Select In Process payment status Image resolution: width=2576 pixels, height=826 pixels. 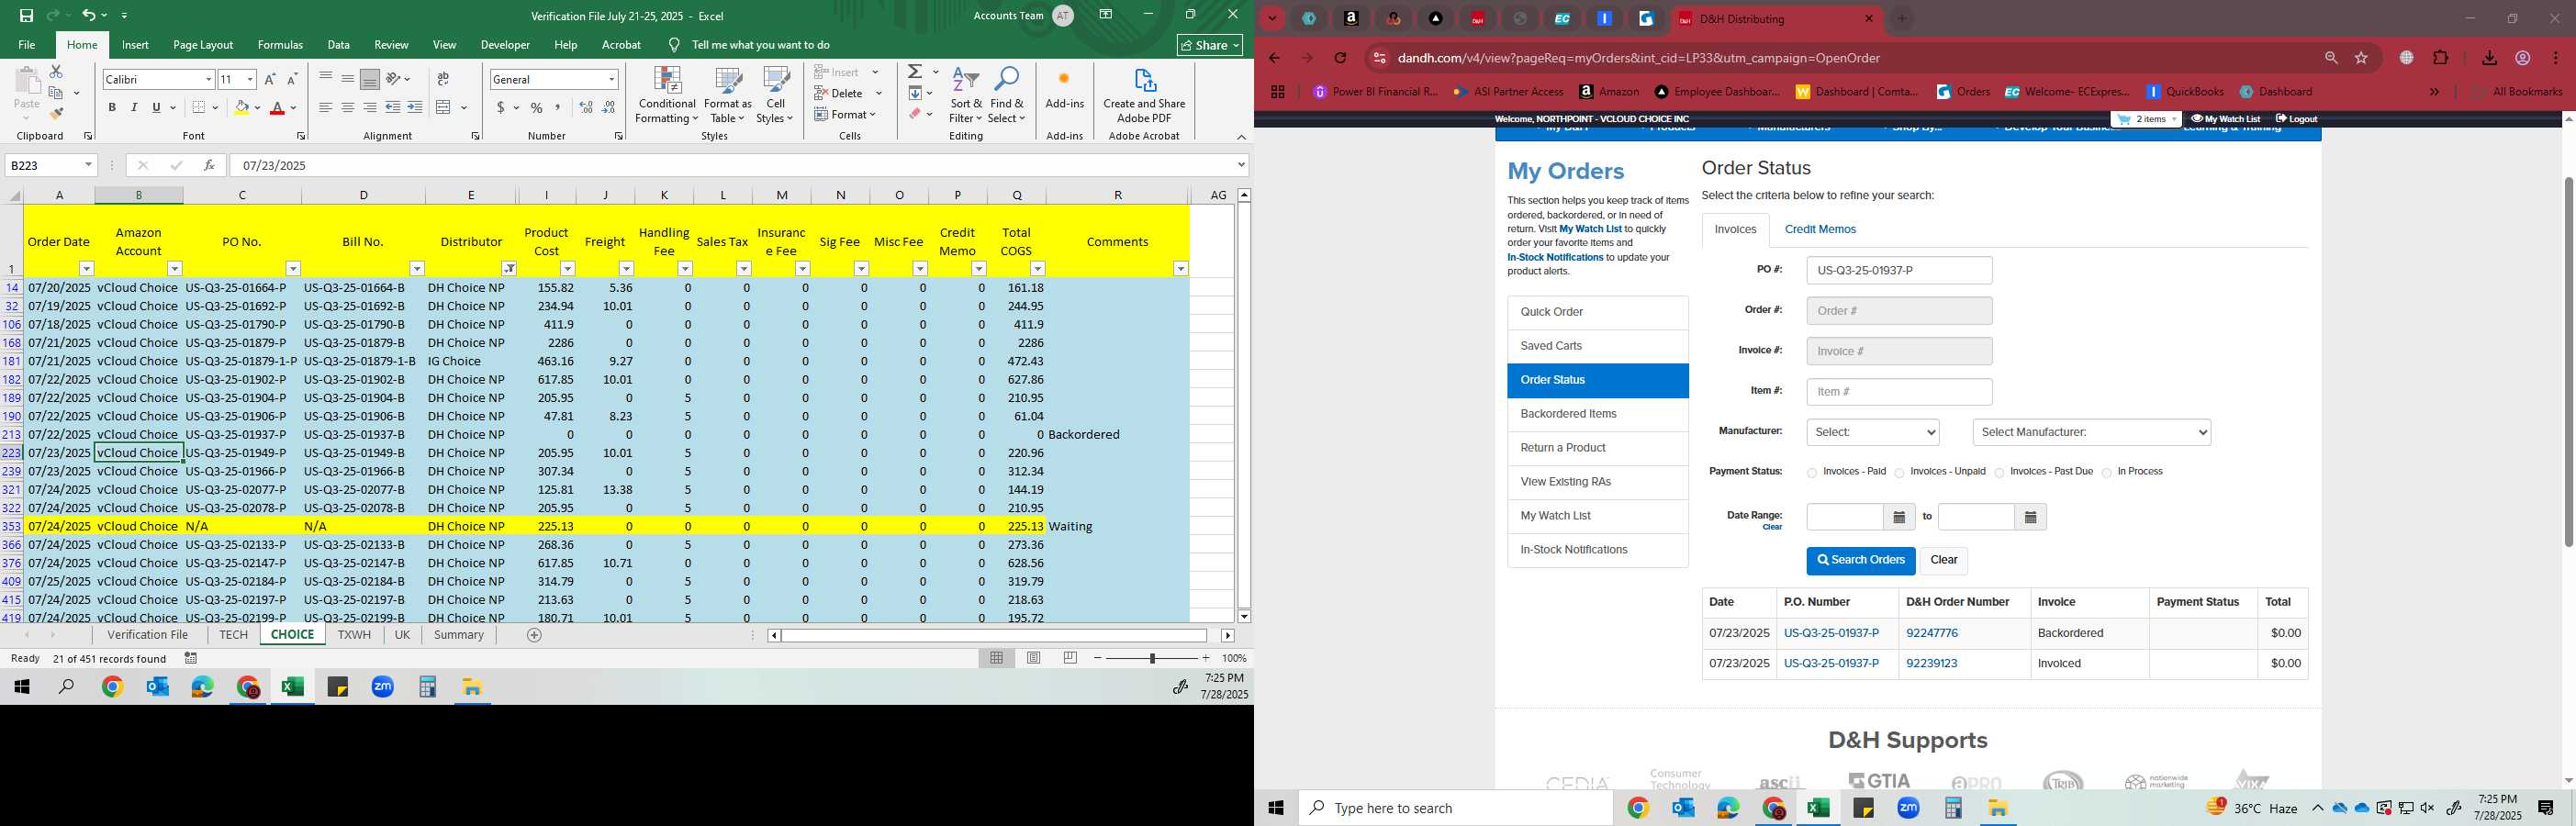coord(2107,473)
